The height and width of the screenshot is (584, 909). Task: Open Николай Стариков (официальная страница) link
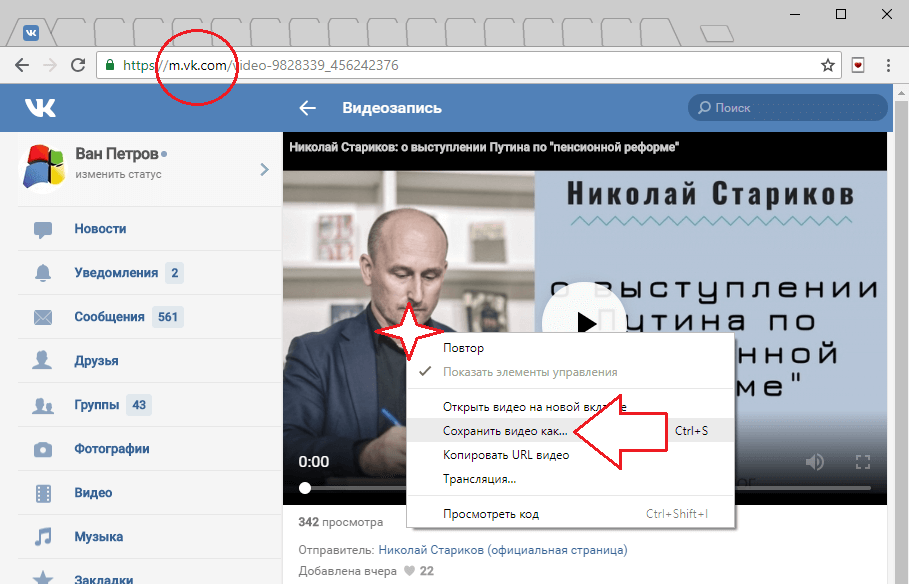(x=503, y=550)
